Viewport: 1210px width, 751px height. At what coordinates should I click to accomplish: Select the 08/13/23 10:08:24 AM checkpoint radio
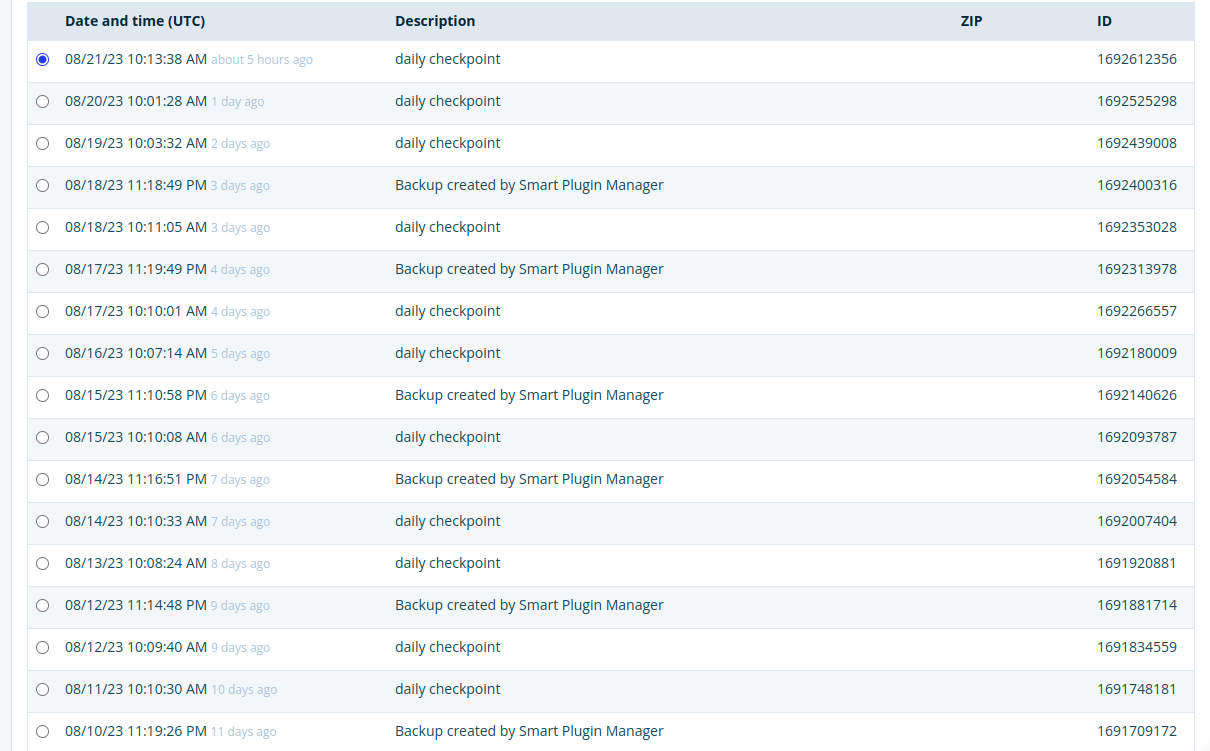click(42, 564)
